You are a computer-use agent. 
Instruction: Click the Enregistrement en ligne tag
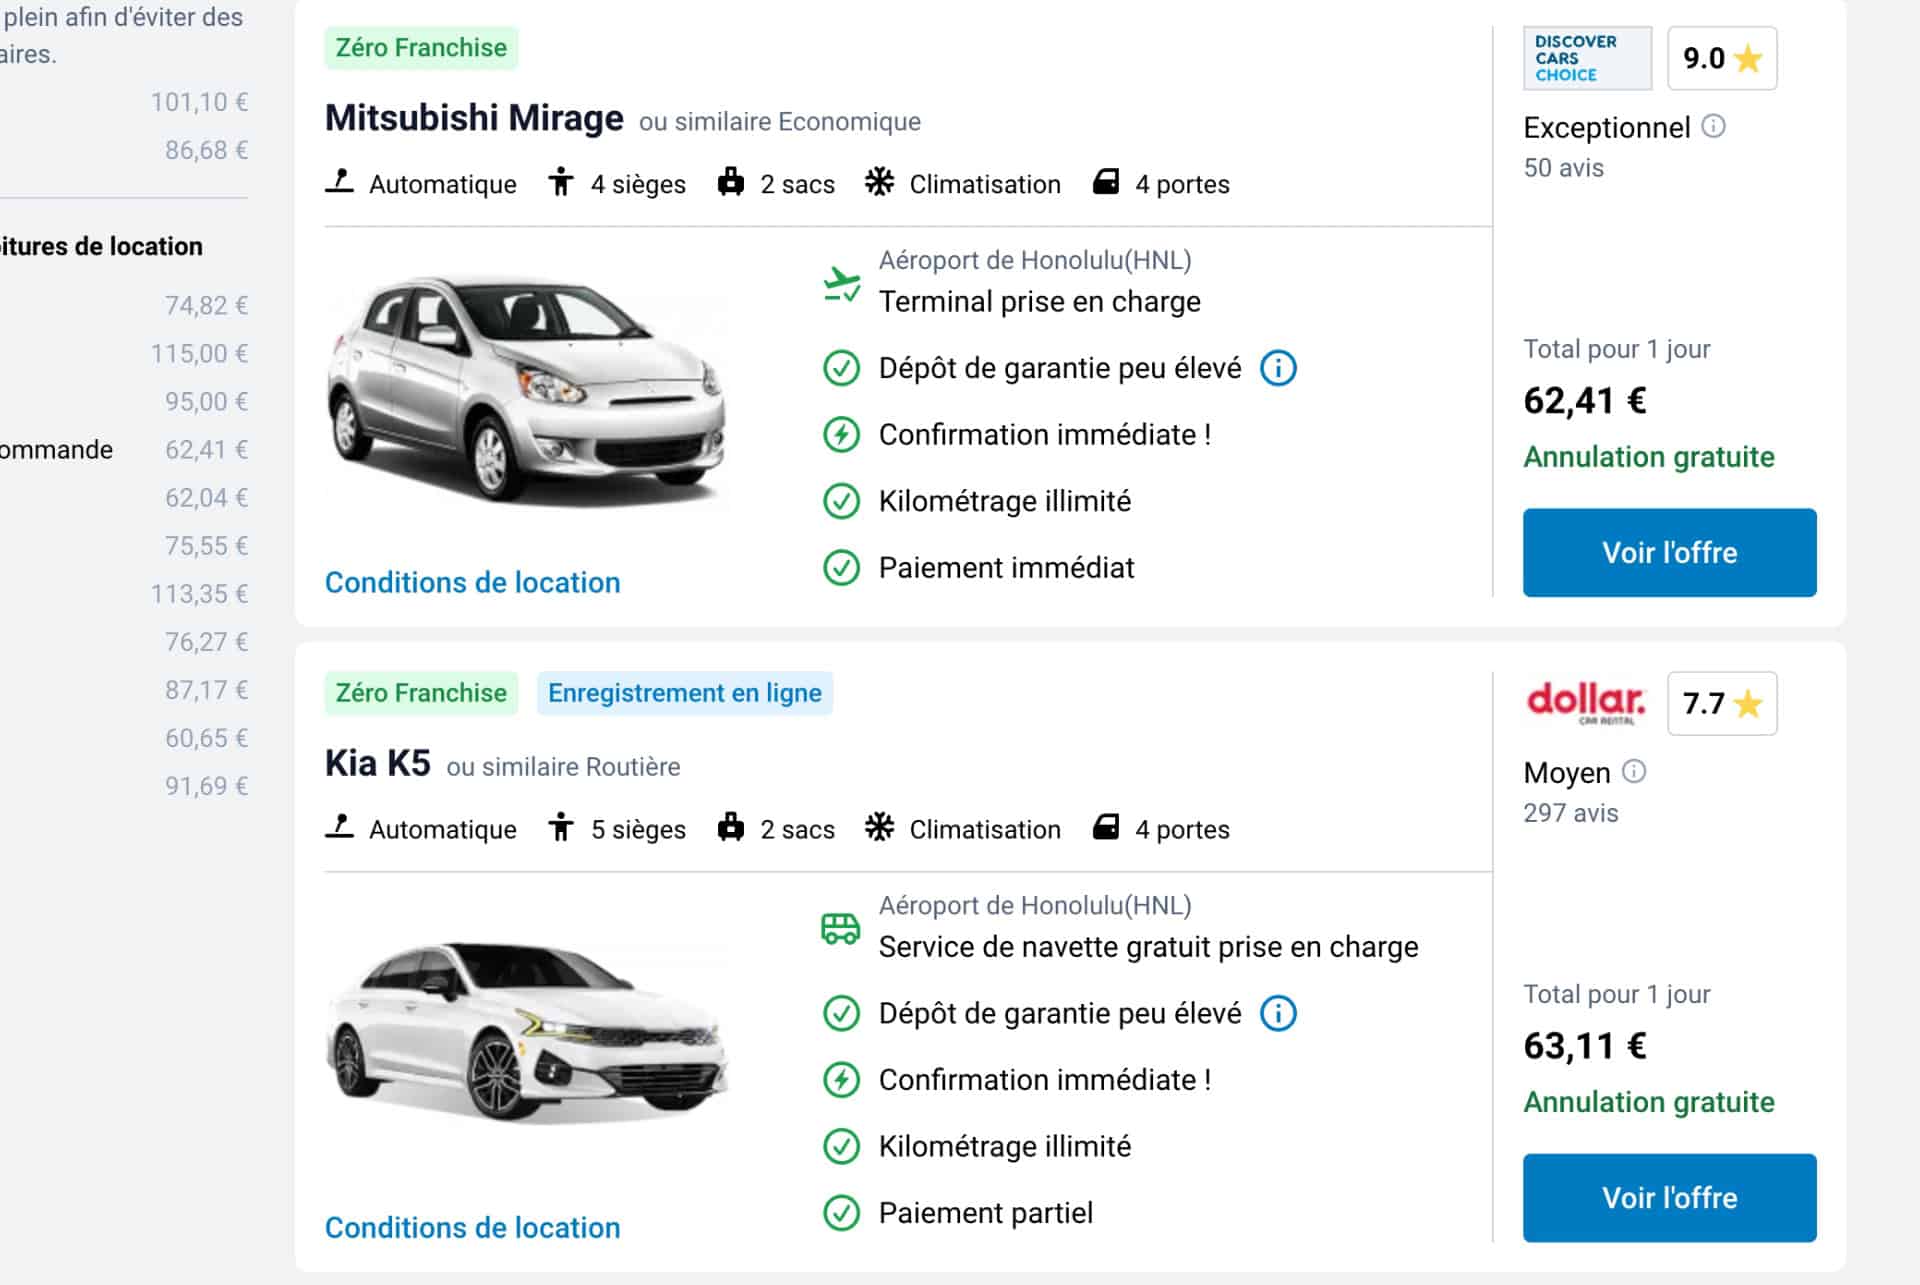point(684,693)
